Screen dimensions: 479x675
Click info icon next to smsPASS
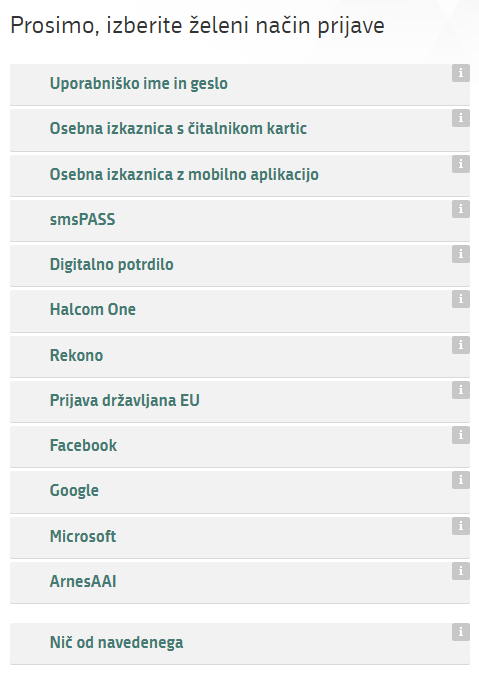pos(460,209)
